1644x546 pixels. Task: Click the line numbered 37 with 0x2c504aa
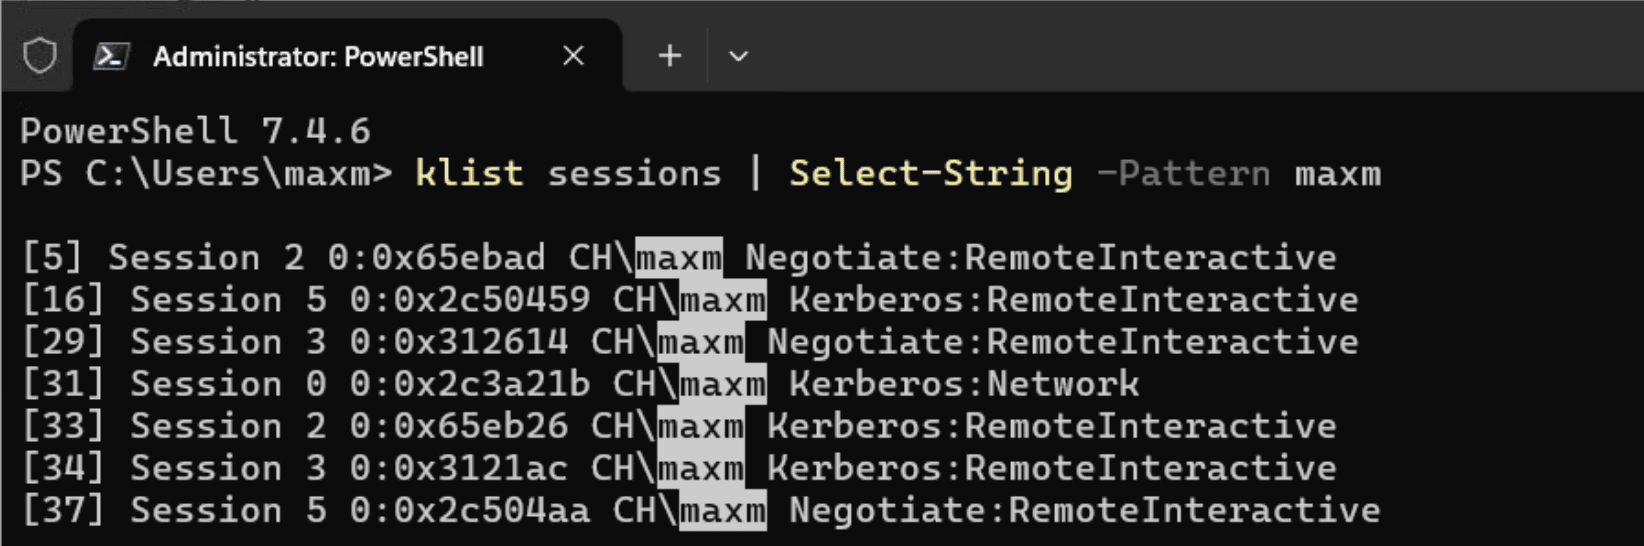coord(700,510)
